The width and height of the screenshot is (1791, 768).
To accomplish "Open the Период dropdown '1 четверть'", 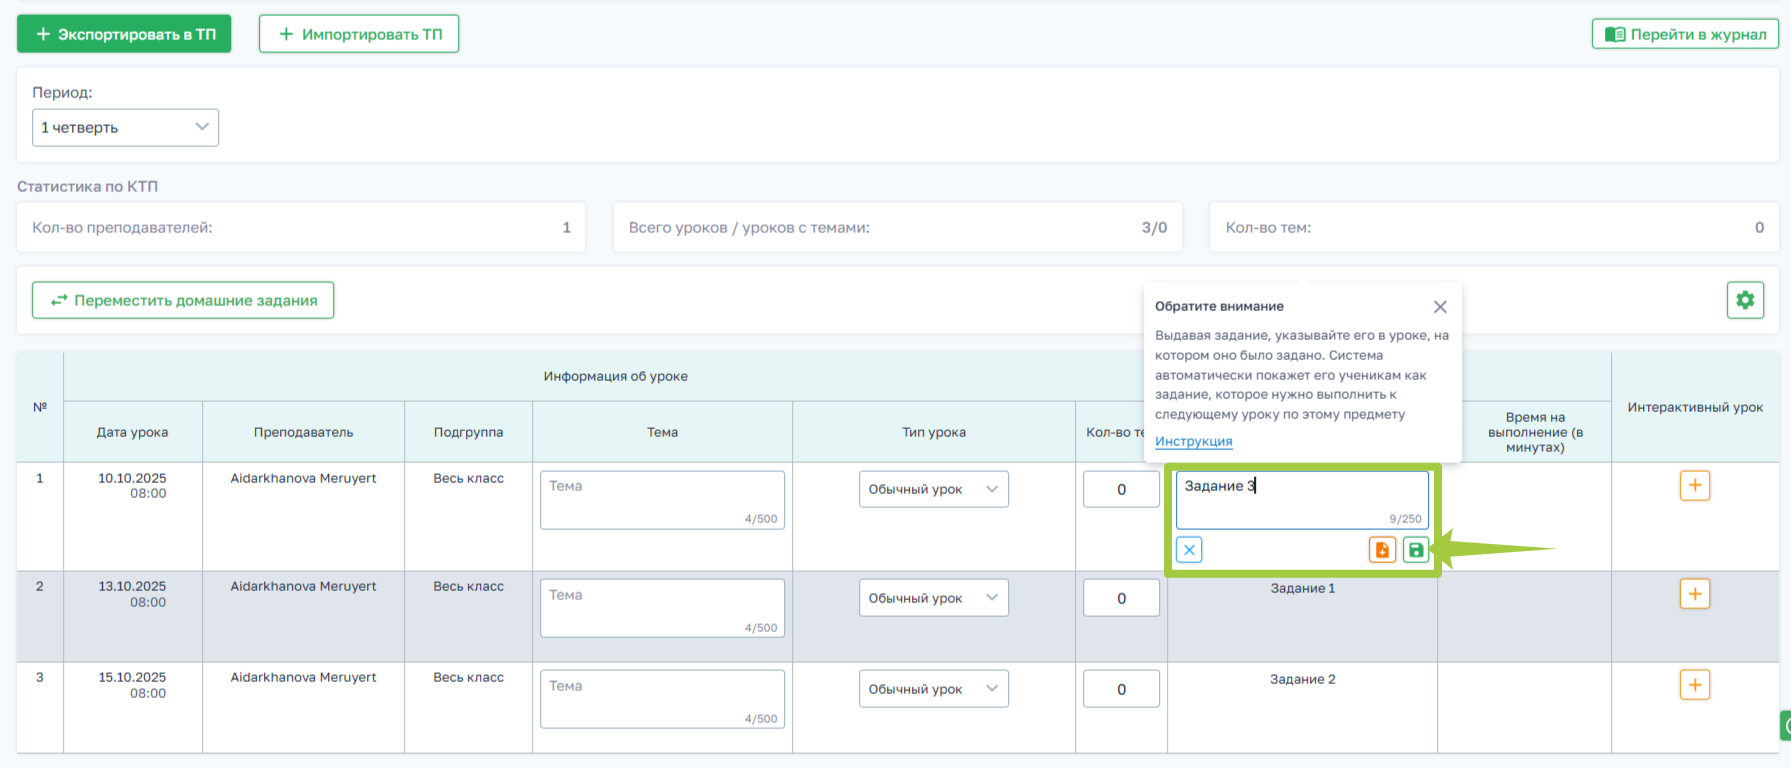I will [125, 127].
